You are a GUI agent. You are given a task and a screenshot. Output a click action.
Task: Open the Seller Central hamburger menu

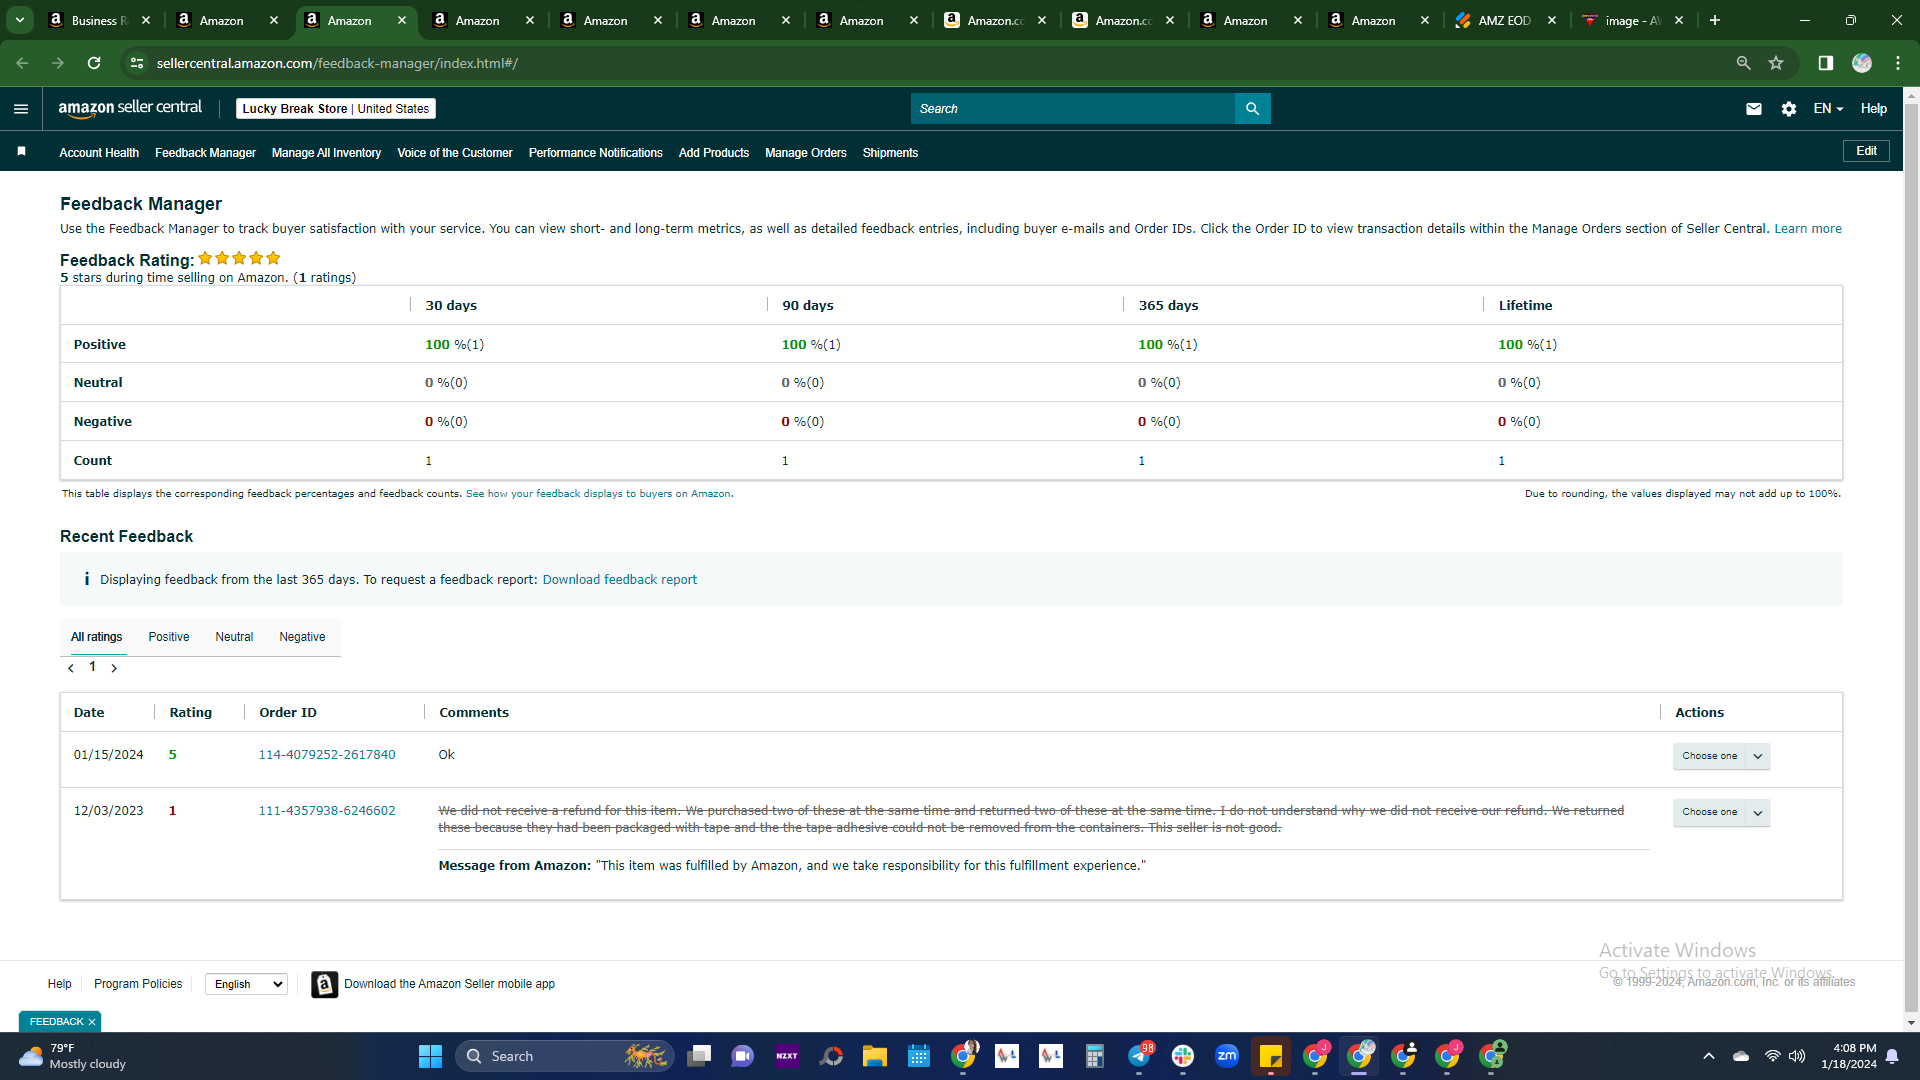21,109
